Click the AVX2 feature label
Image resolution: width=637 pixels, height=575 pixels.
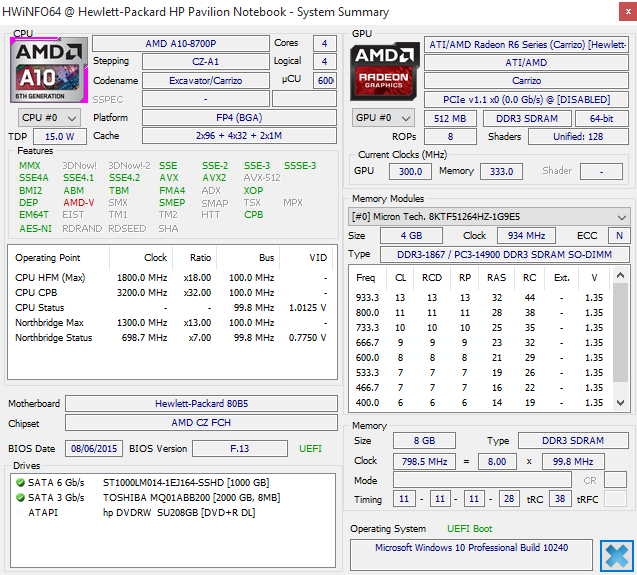[x=214, y=178]
